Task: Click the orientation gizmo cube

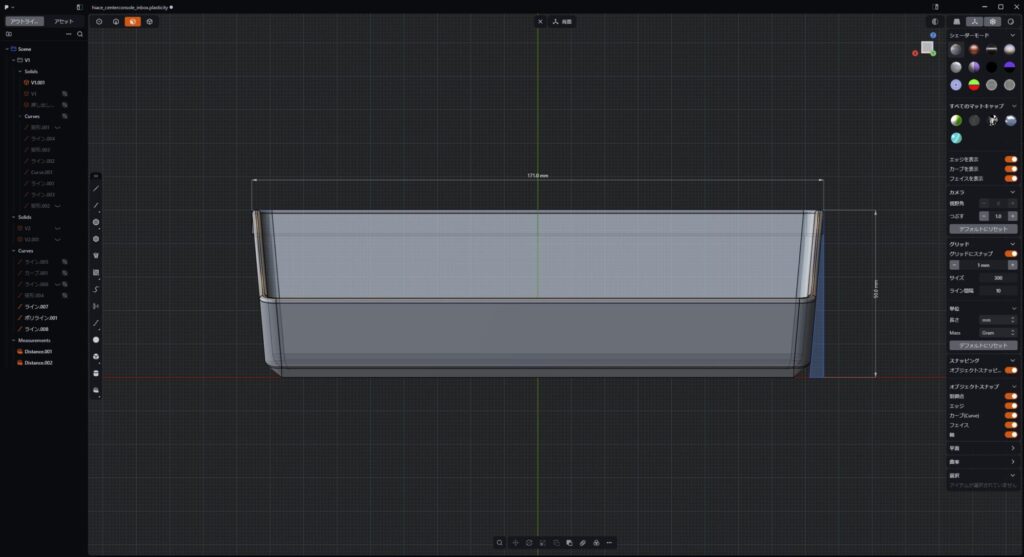Action: coord(927,47)
